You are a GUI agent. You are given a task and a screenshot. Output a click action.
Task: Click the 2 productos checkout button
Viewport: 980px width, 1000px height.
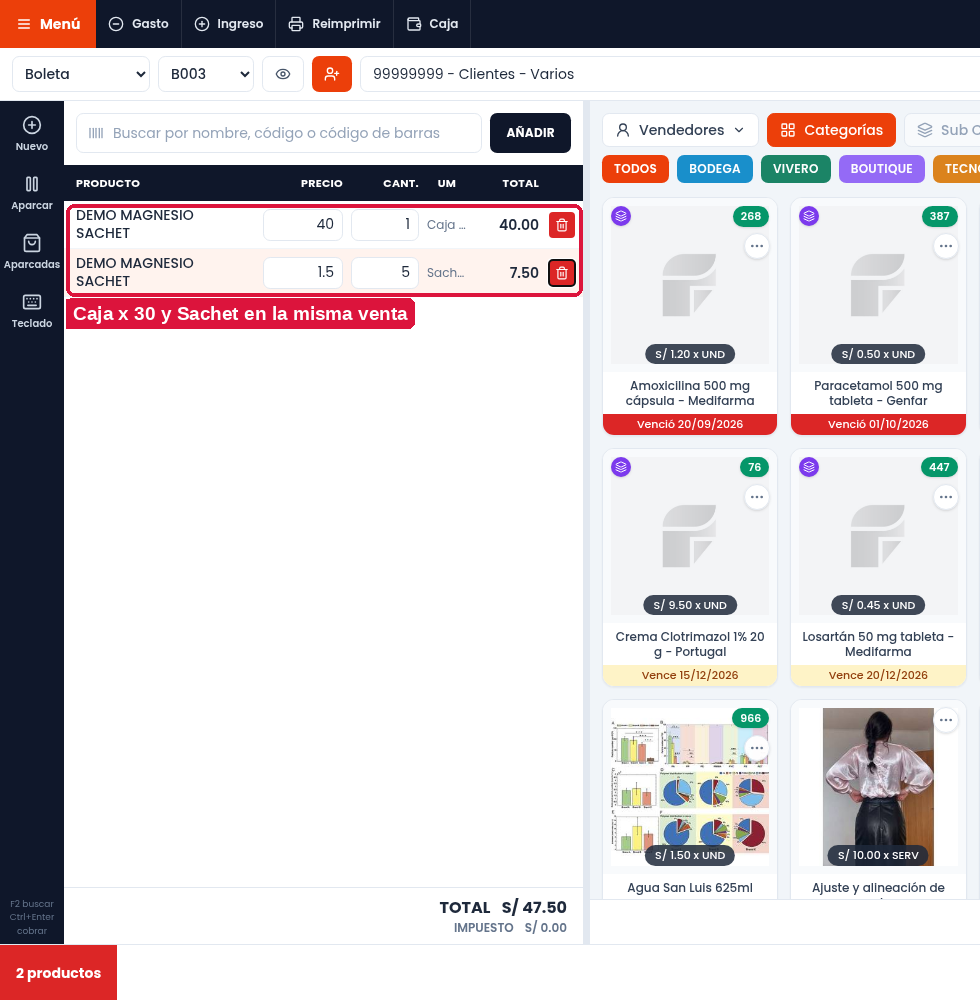tap(59, 973)
